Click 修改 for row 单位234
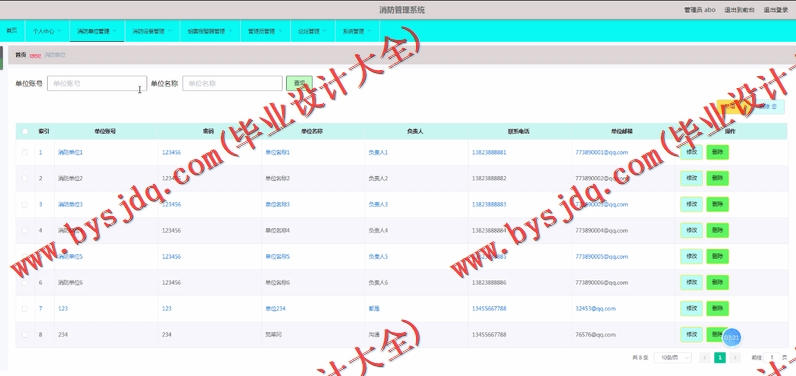The height and width of the screenshot is (376, 796). point(691,309)
